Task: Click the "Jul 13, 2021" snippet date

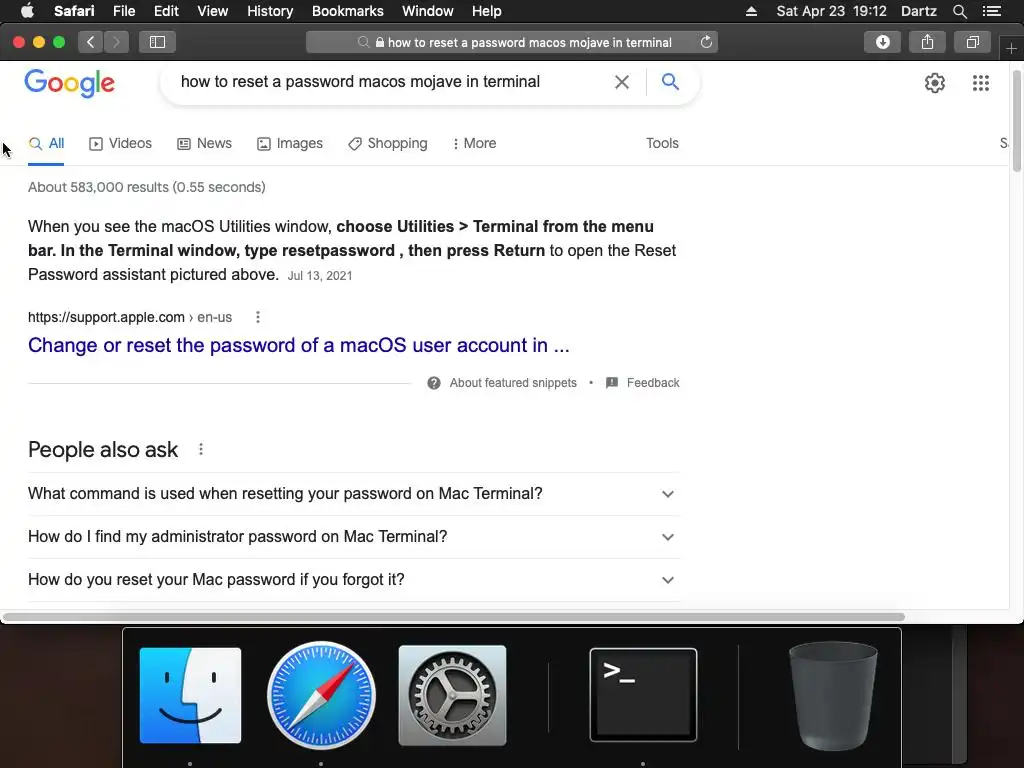Action: (x=320, y=276)
